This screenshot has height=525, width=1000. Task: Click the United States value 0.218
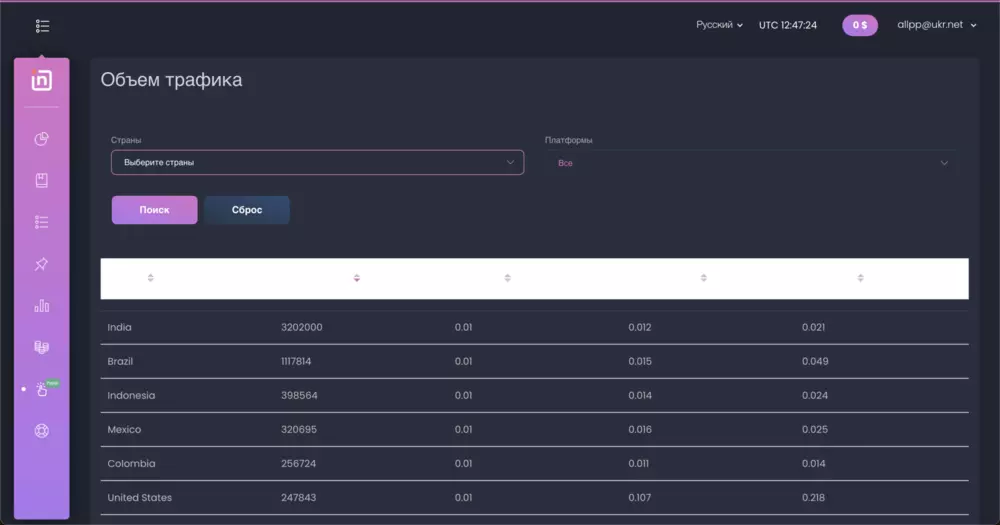tap(813, 498)
